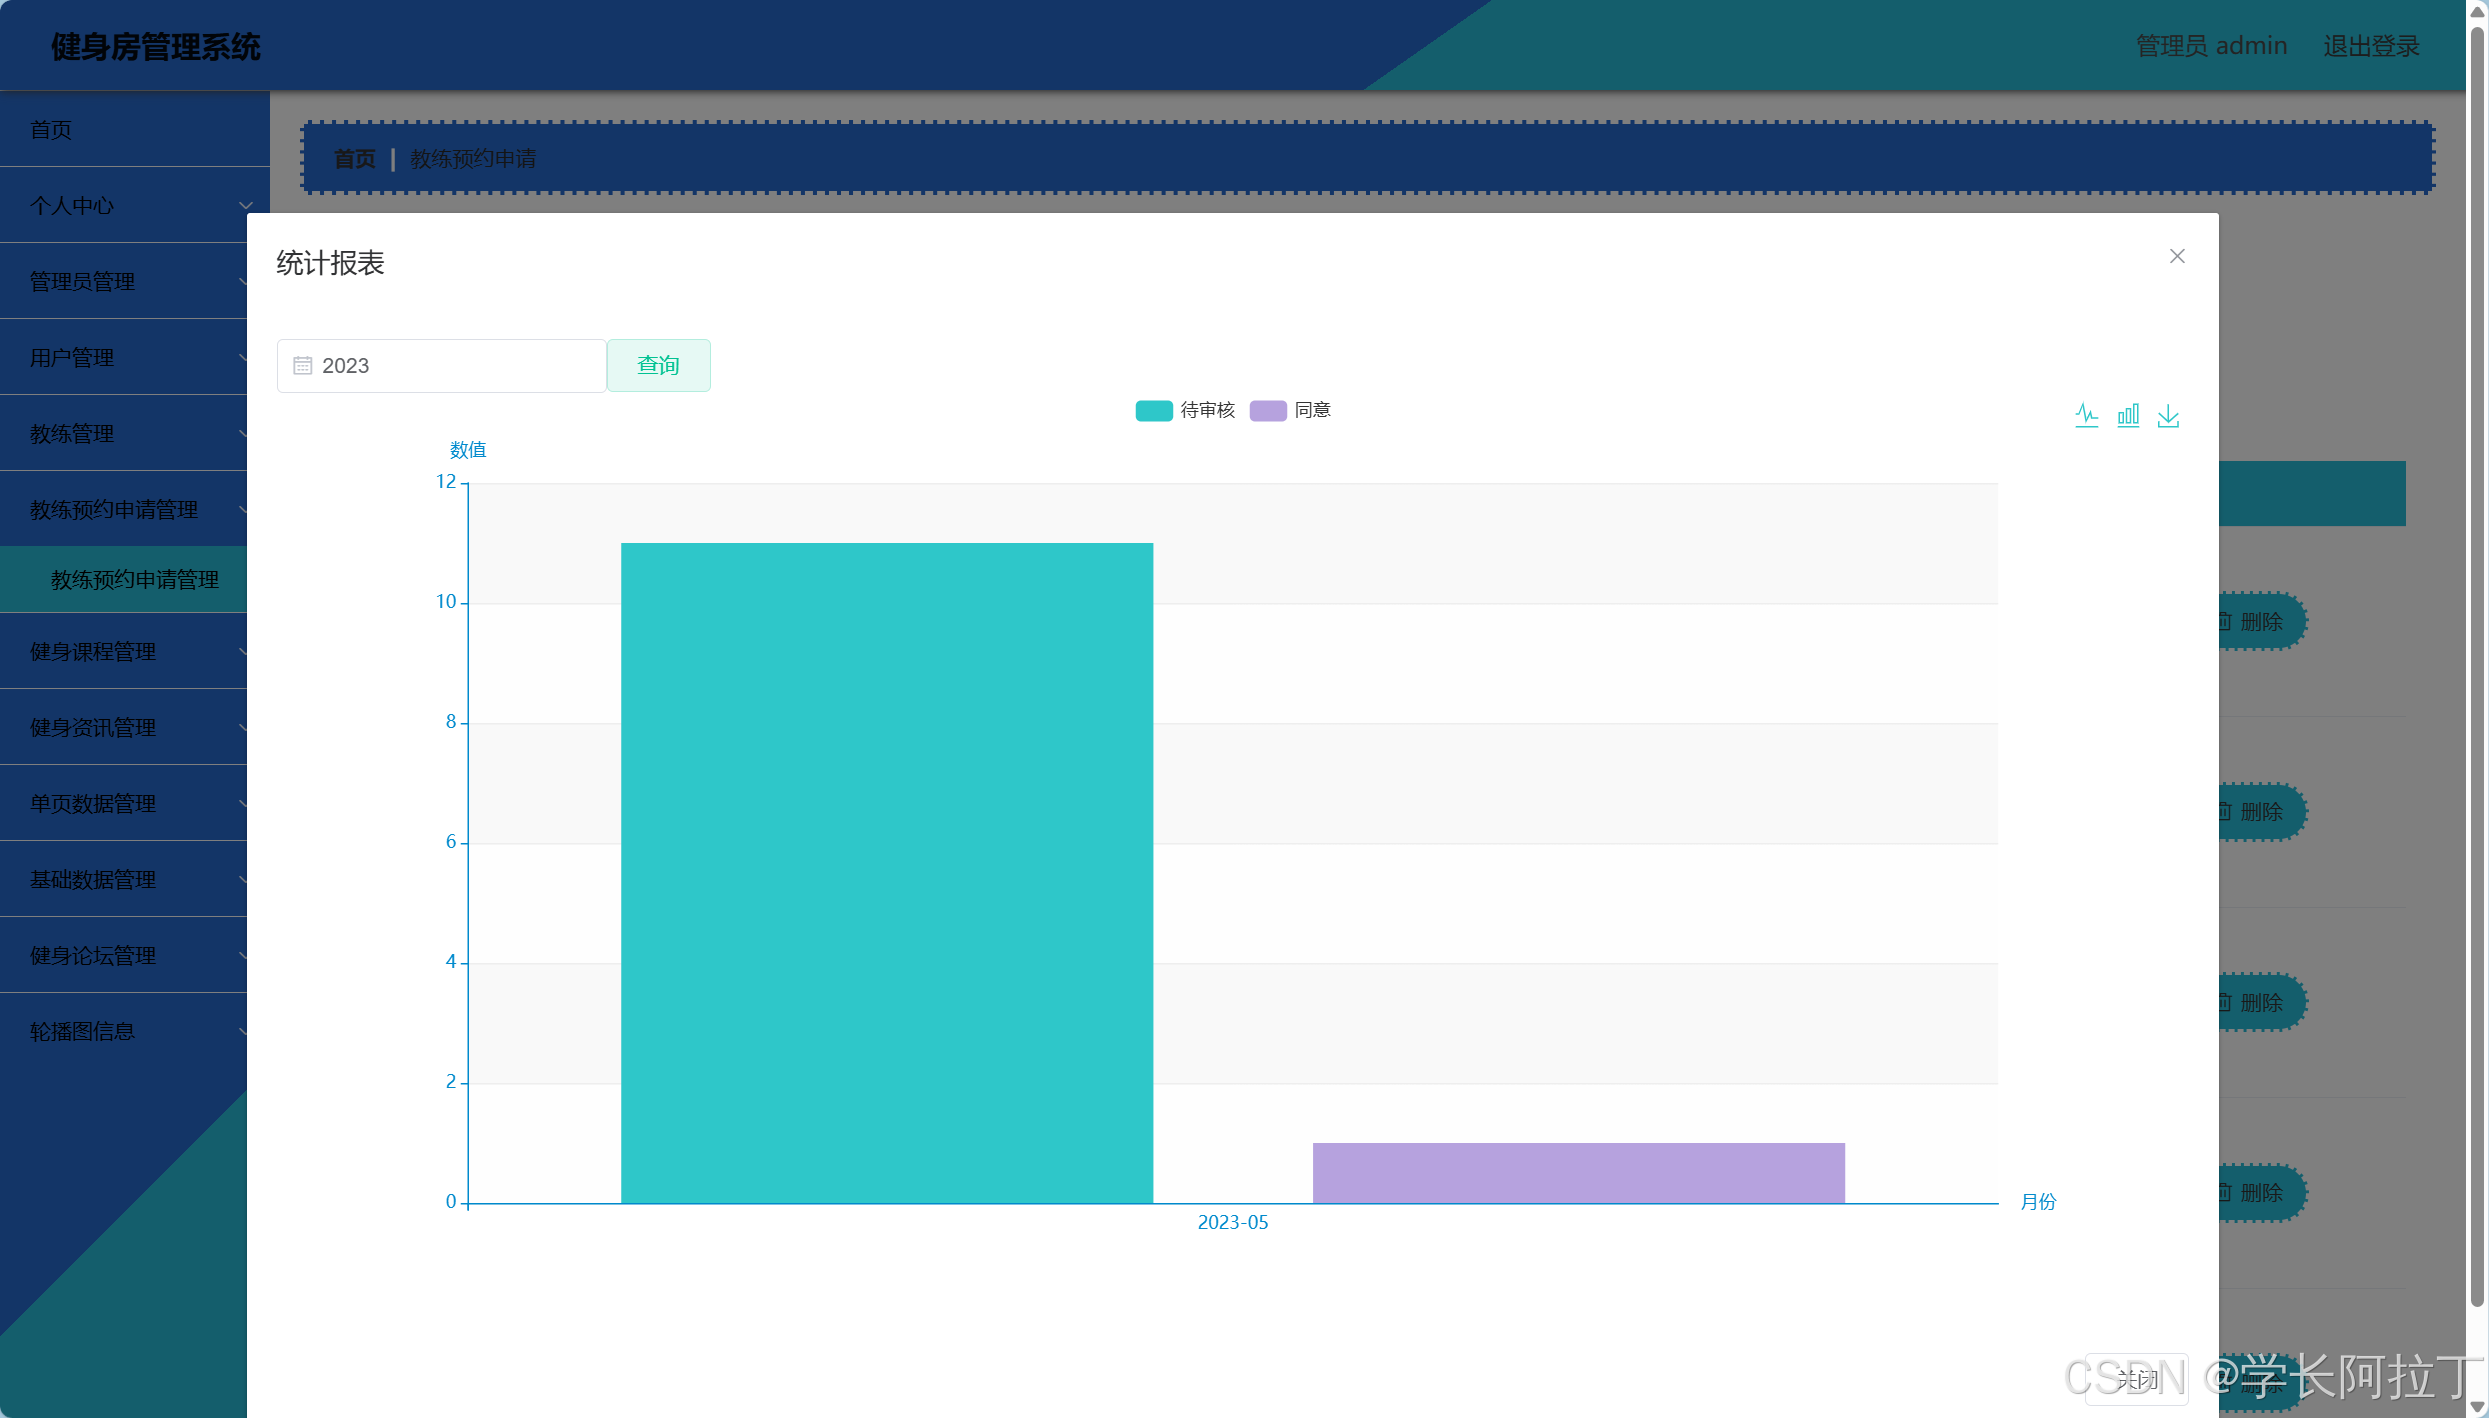Open 首页 in the sidebar

(x=51, y=129)
